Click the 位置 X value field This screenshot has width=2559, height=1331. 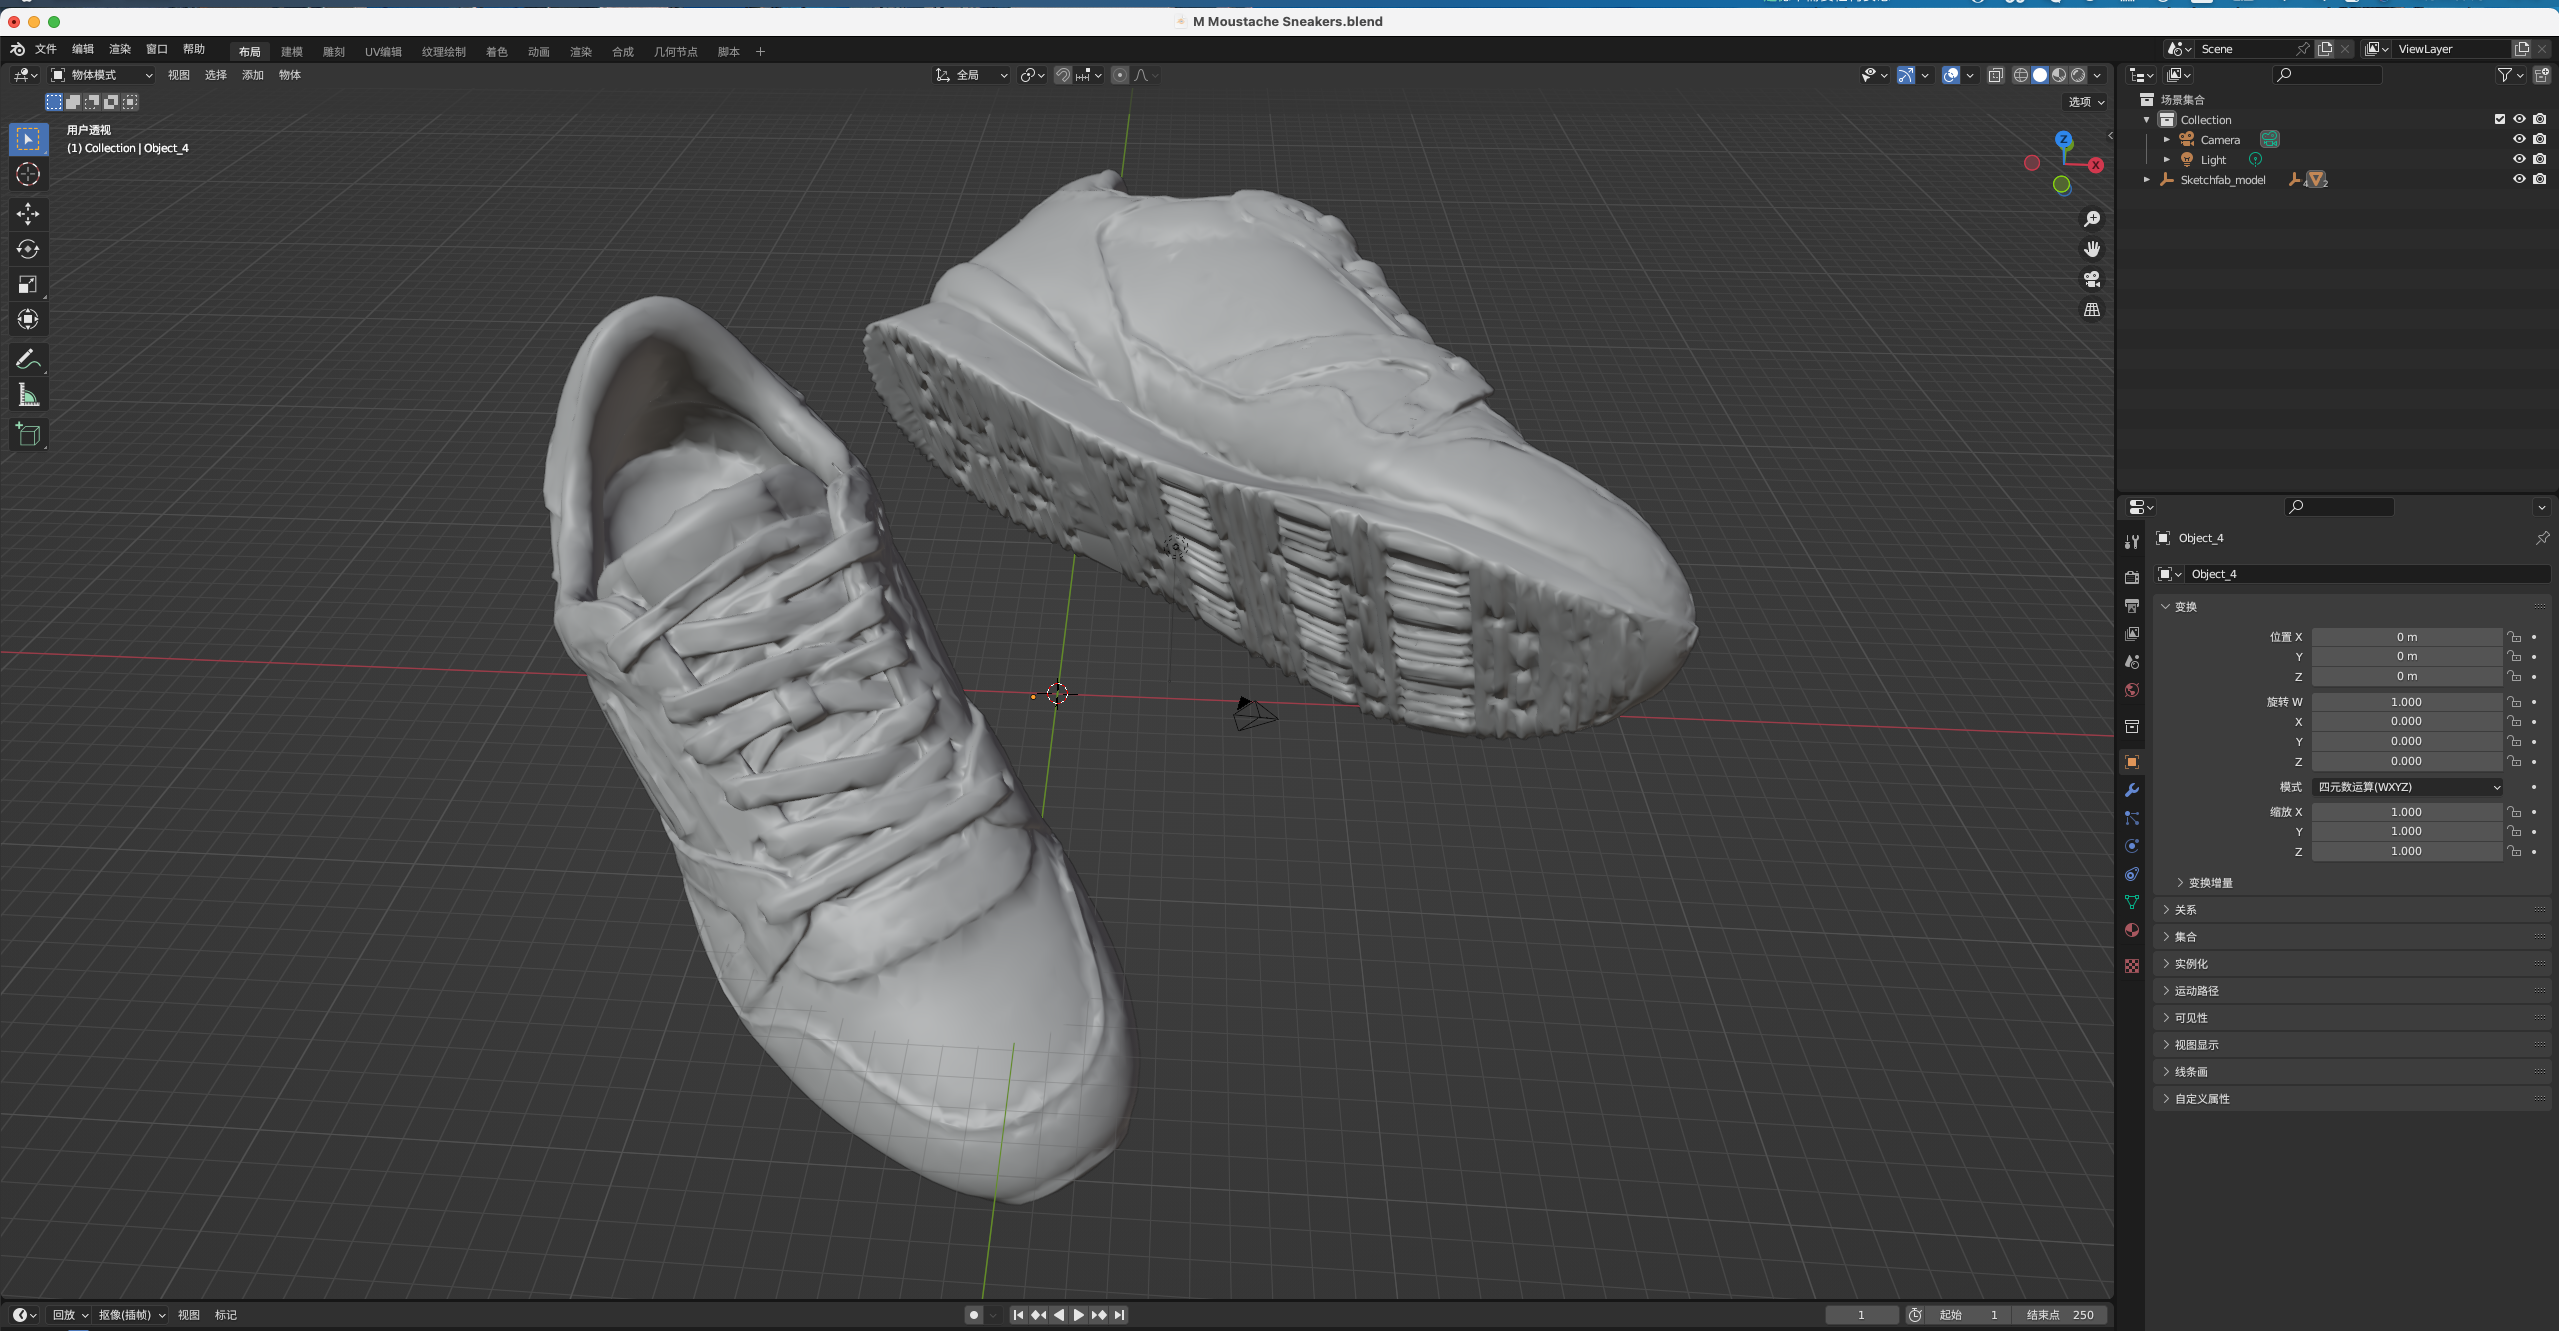2405,637
